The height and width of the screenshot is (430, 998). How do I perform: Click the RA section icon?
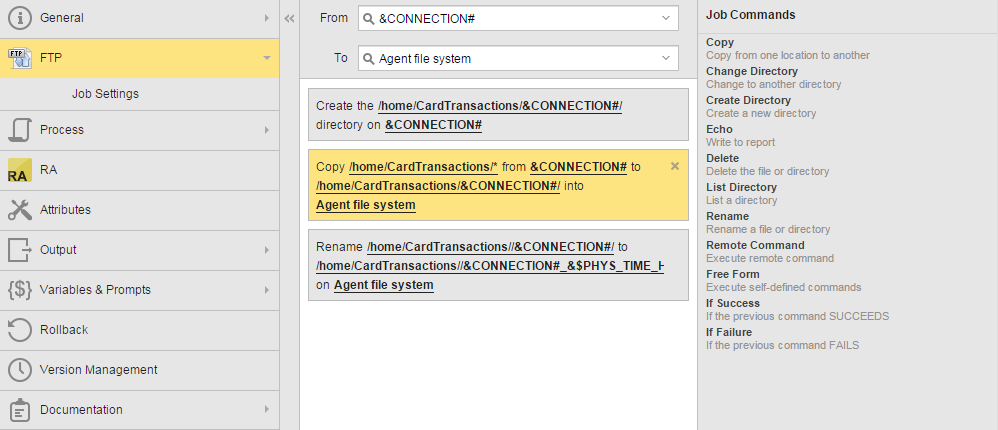[x=19, y=170]
